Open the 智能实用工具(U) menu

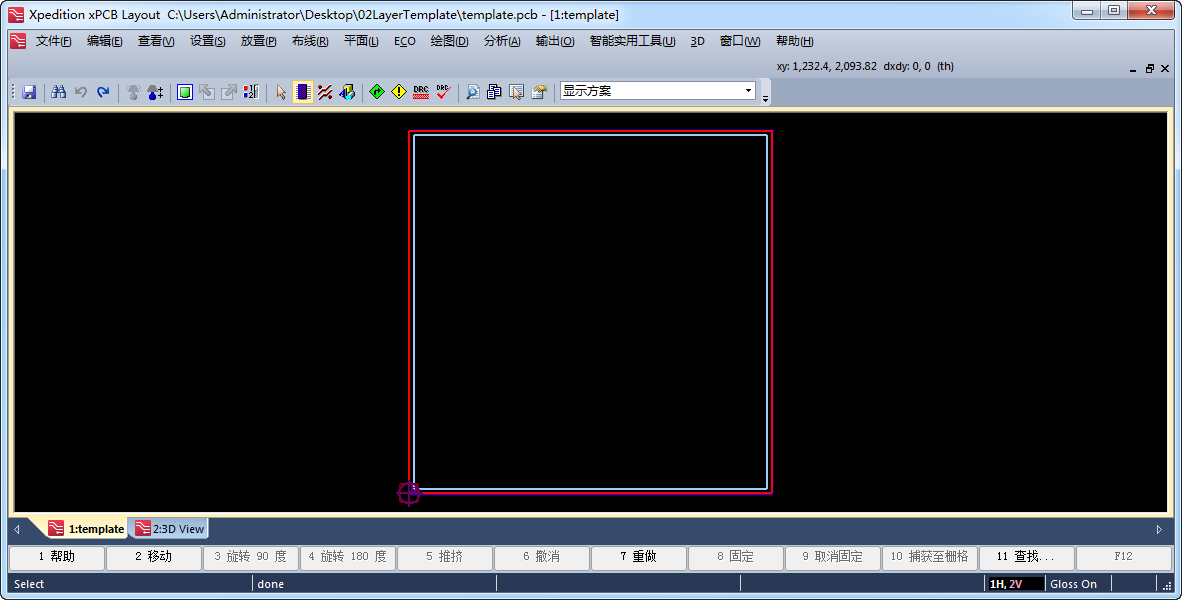pyautogui.click(x=632, y=41)
